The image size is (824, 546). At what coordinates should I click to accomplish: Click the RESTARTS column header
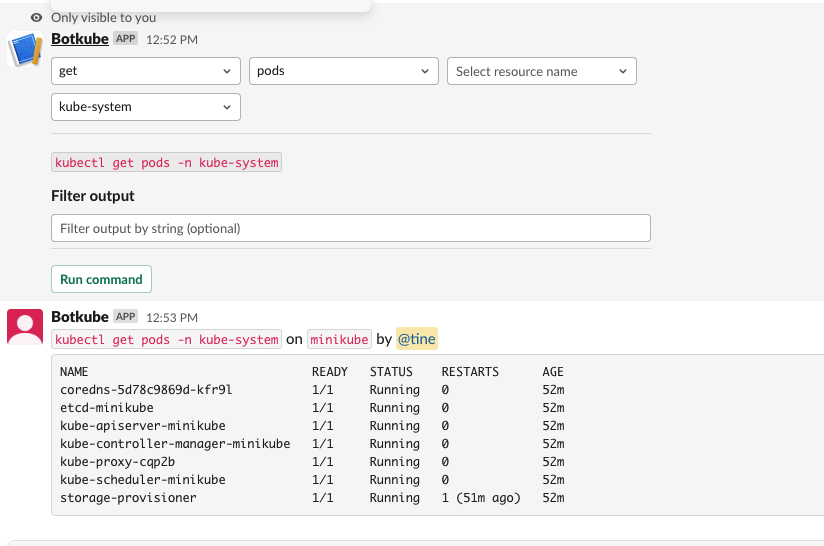coord(470,372)
